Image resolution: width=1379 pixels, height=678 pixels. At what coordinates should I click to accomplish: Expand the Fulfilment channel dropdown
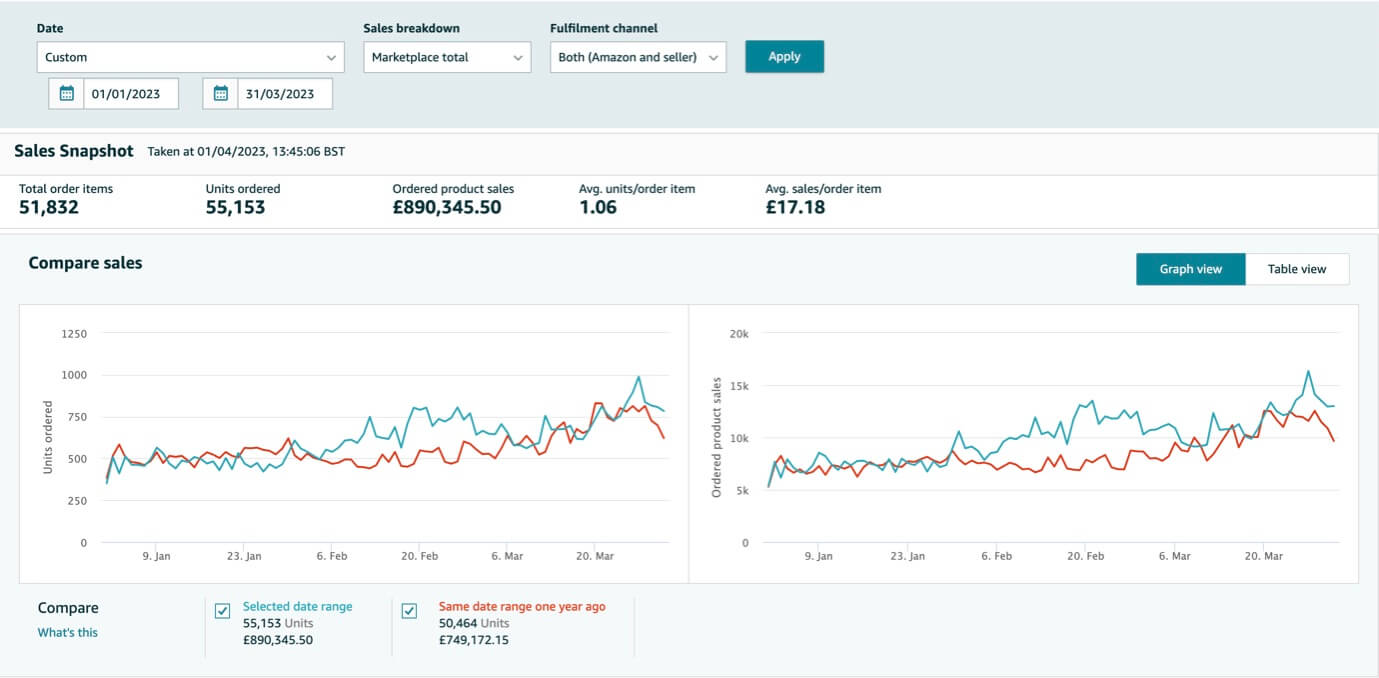[638, 57]
